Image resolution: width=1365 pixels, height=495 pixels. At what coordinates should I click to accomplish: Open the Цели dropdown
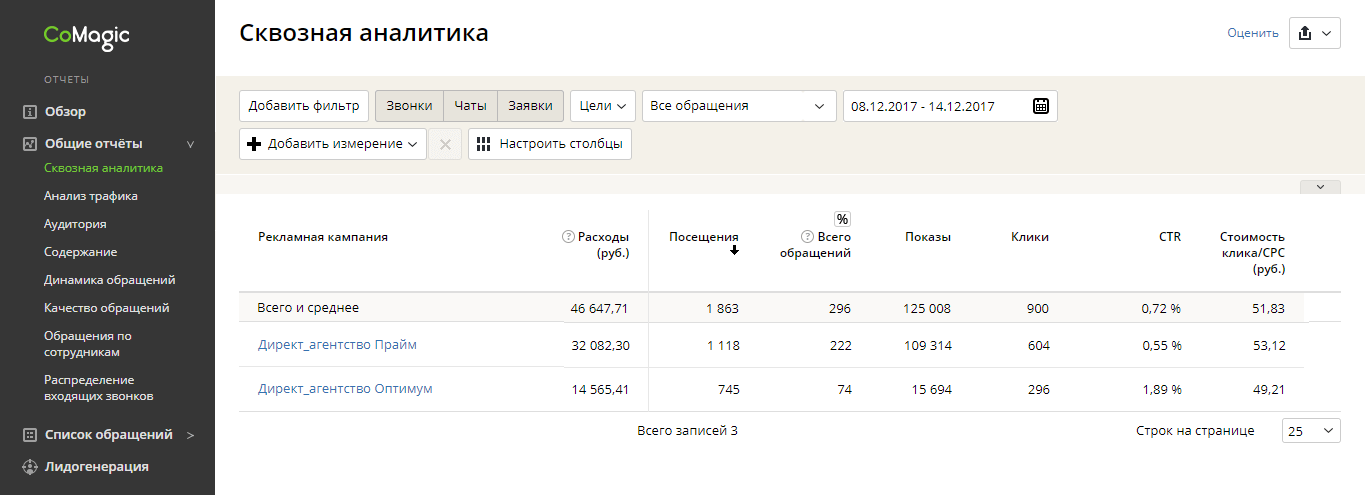[x=602, y=106]
